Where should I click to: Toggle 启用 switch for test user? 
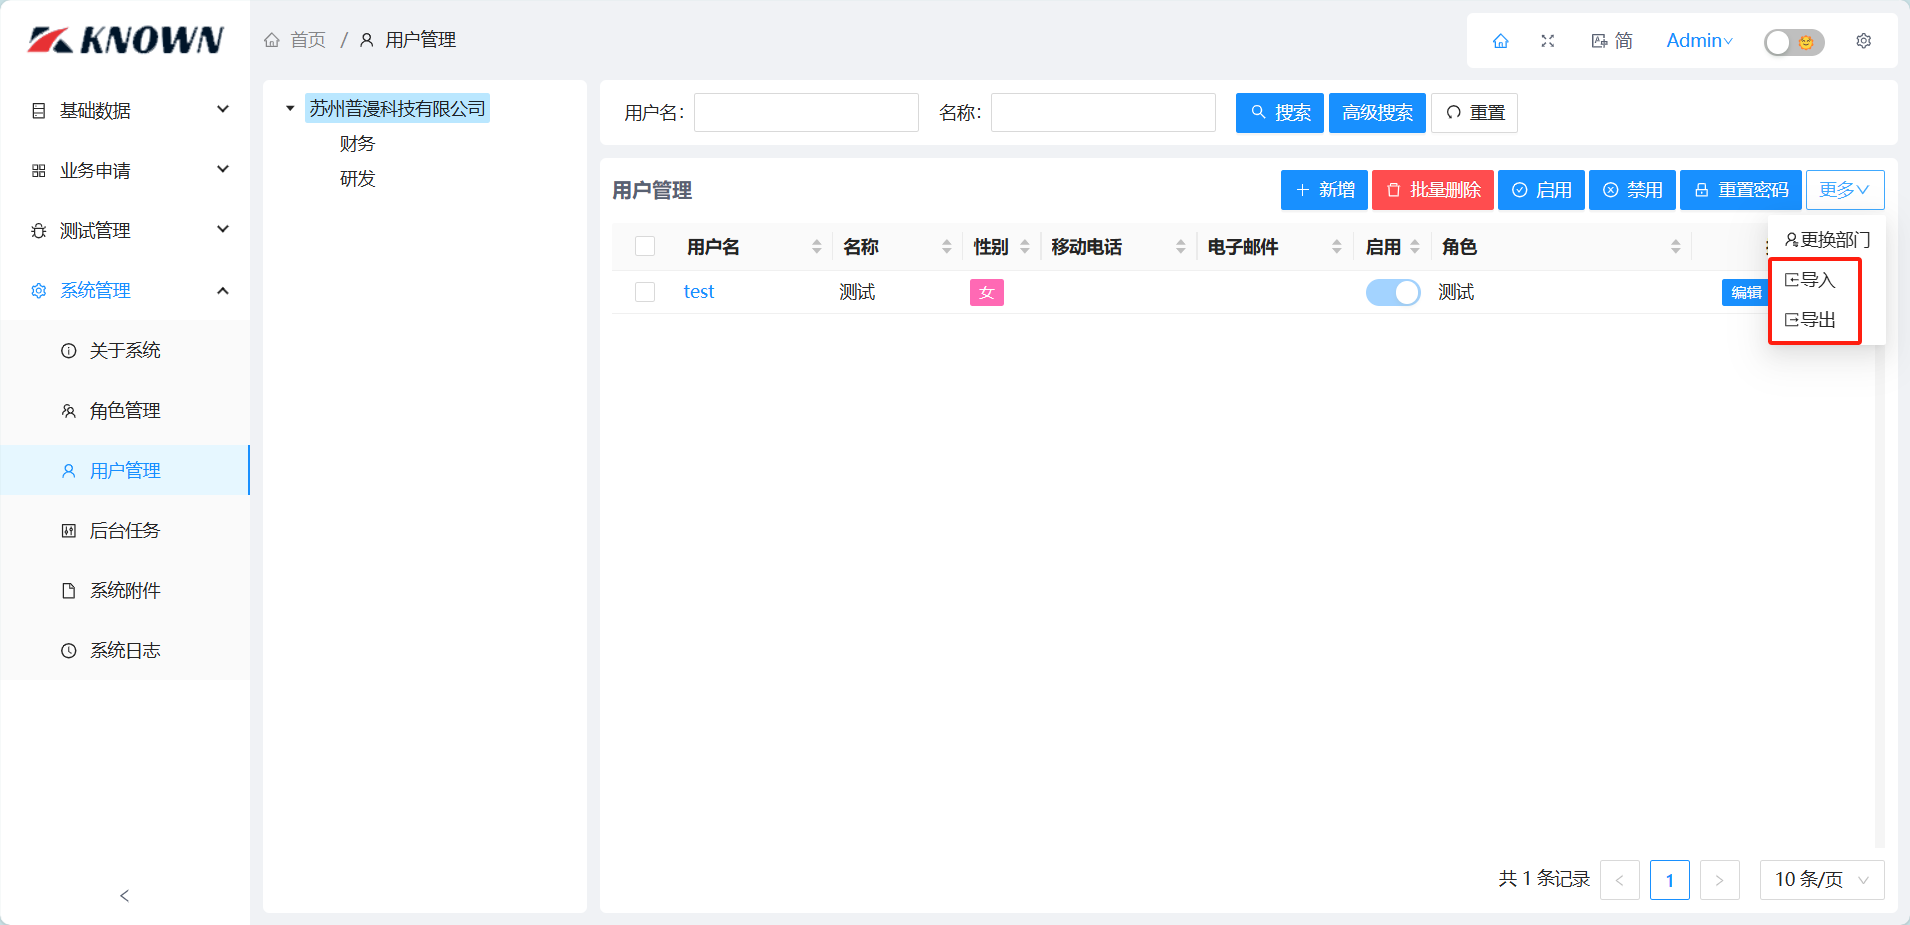(1393, 292)
